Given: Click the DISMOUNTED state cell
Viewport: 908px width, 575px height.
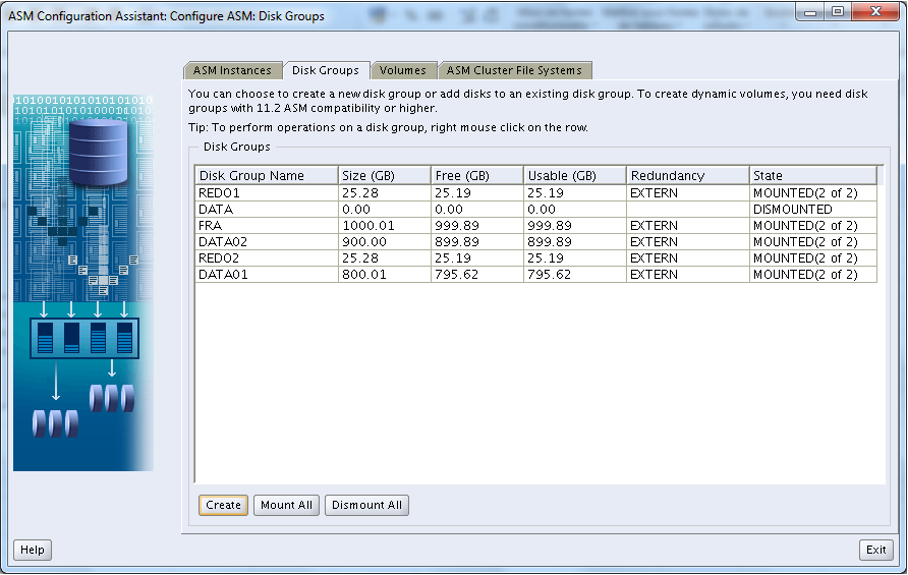Looking at the screenshot, I should click(813, 209).
